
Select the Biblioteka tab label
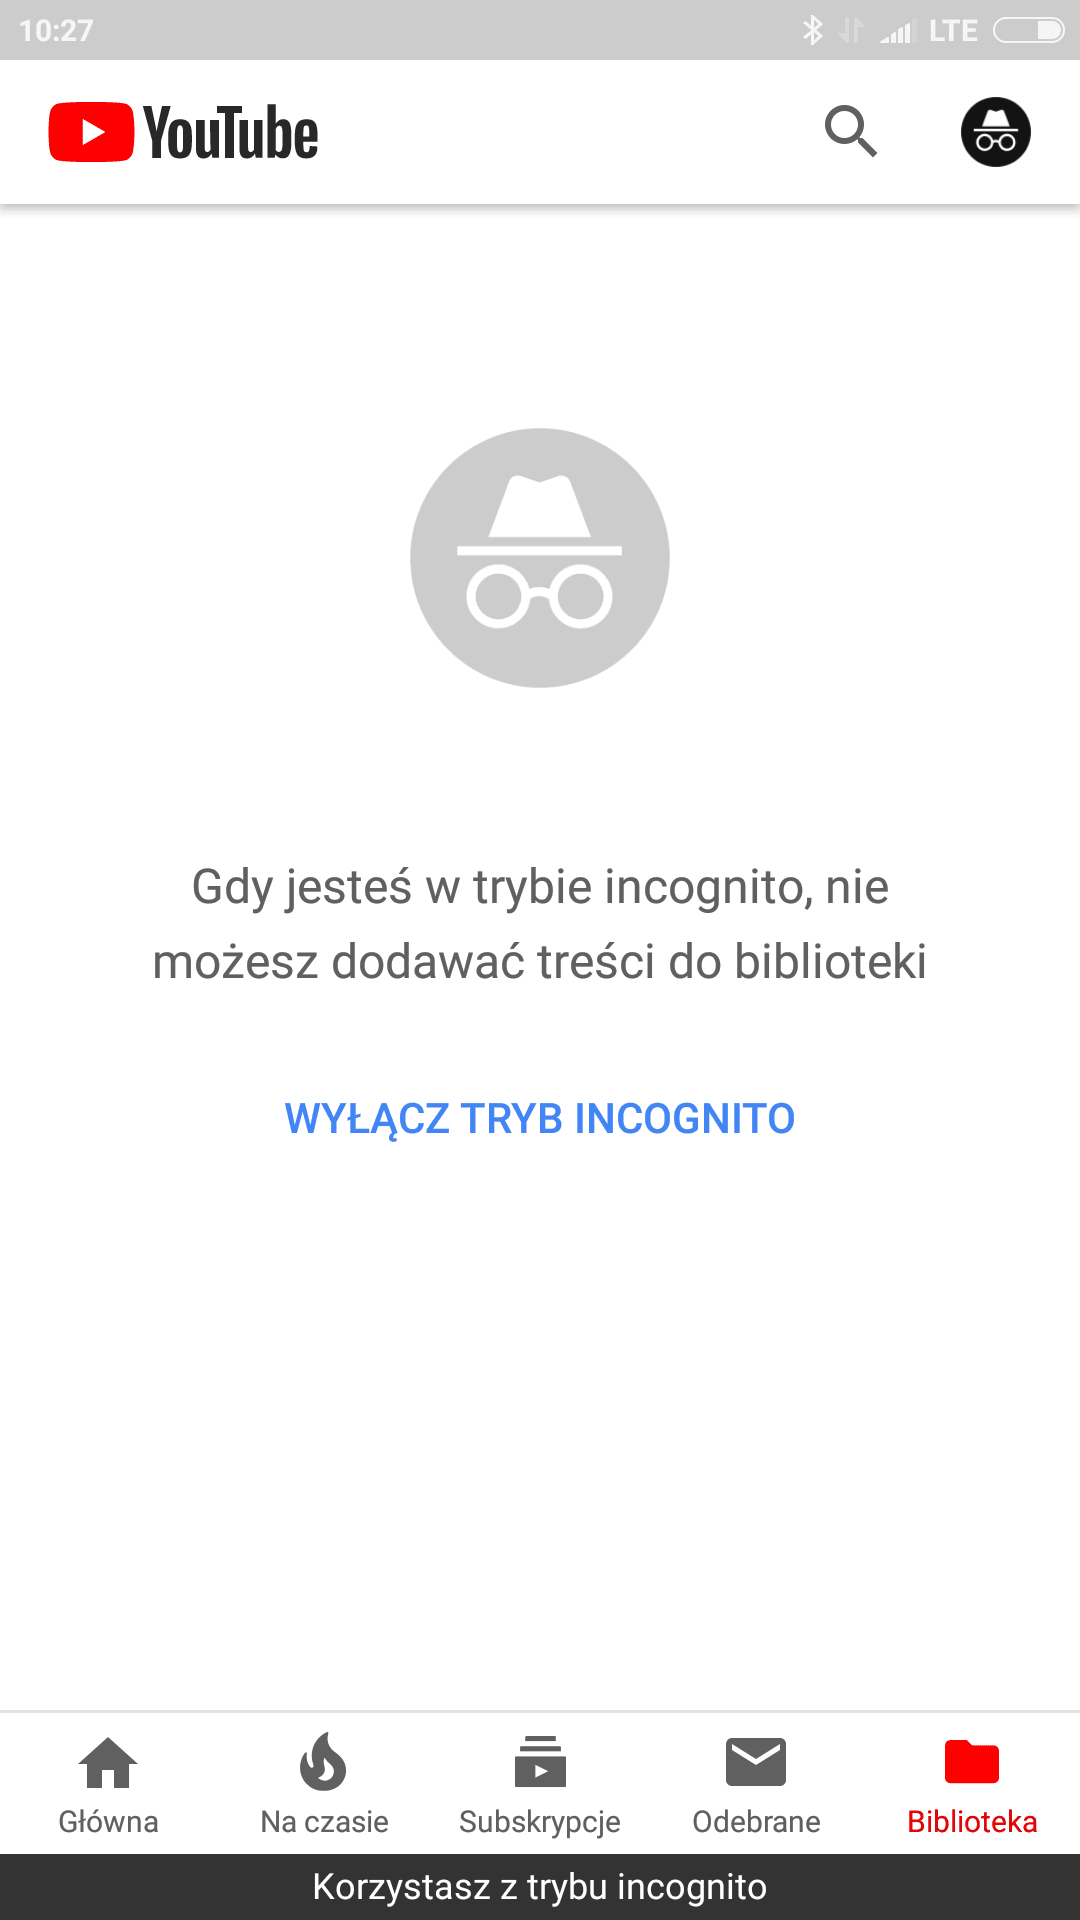pyautogui.click(x=972, y=1822)
